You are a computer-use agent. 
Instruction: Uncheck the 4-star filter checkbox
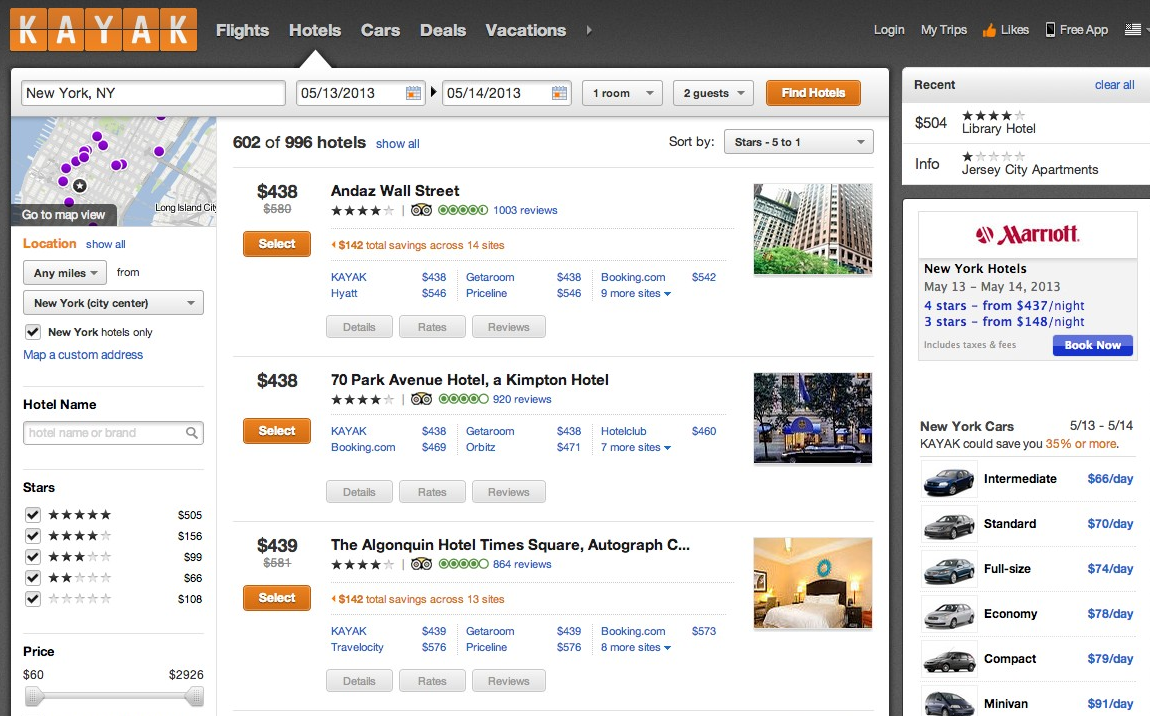(33, 536)
